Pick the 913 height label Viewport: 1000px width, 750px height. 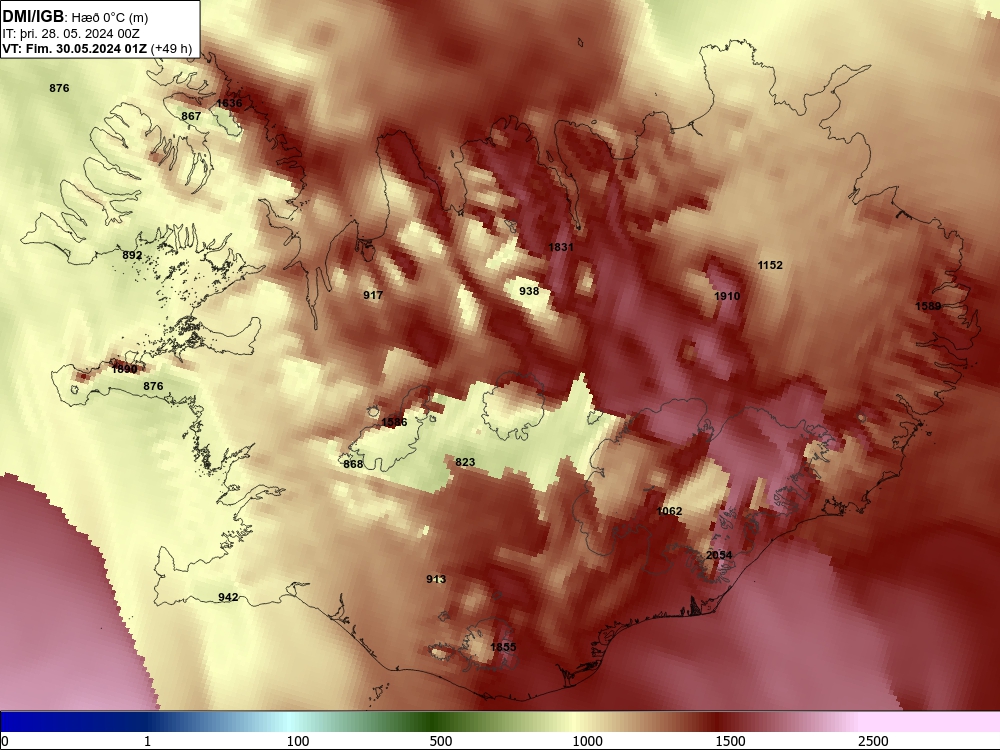(x=436, y=579)
